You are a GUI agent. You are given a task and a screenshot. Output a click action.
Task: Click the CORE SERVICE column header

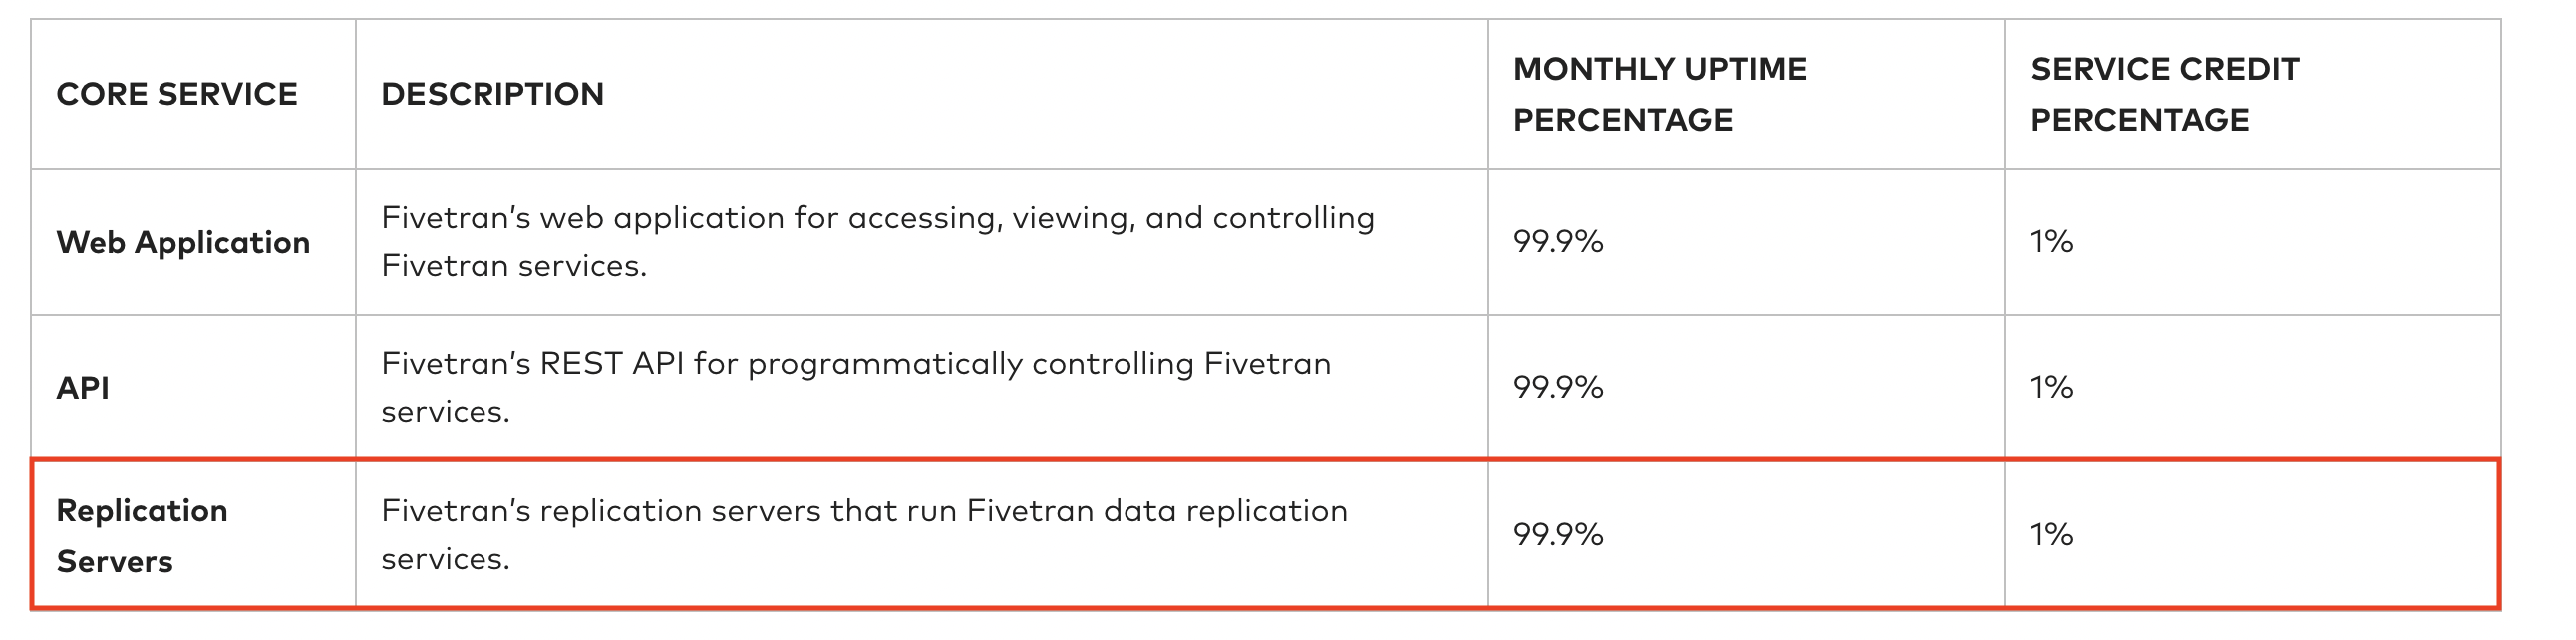(177, 94)
